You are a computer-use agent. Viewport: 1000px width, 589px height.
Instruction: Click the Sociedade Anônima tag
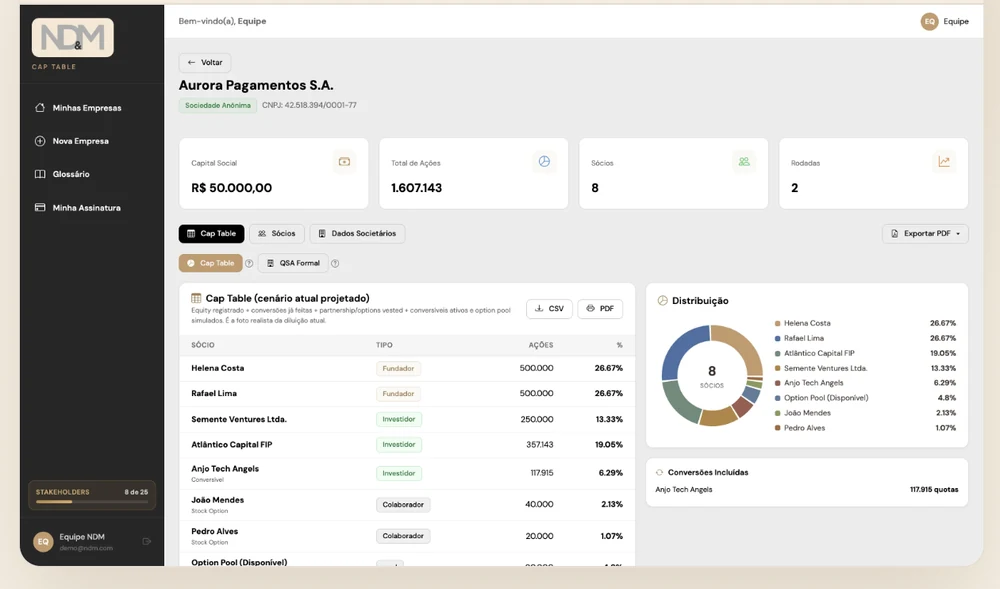pyautogui.click(x=217, y=105)
